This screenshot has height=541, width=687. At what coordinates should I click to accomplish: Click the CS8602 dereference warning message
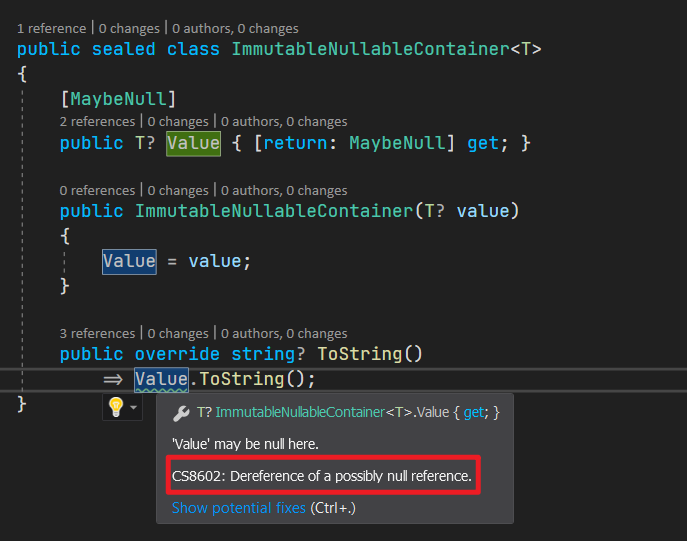(x=322, y=476)
